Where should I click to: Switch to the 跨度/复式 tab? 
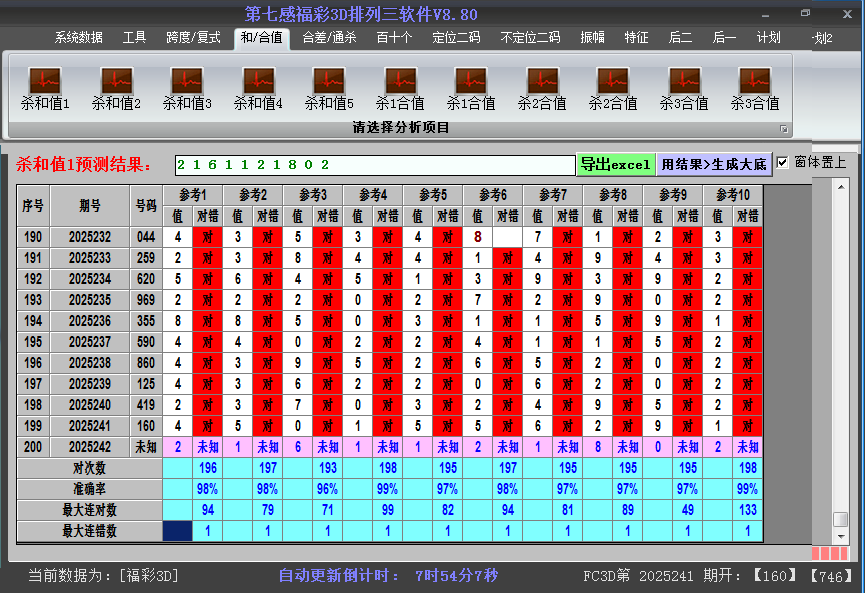click(193, 38)
